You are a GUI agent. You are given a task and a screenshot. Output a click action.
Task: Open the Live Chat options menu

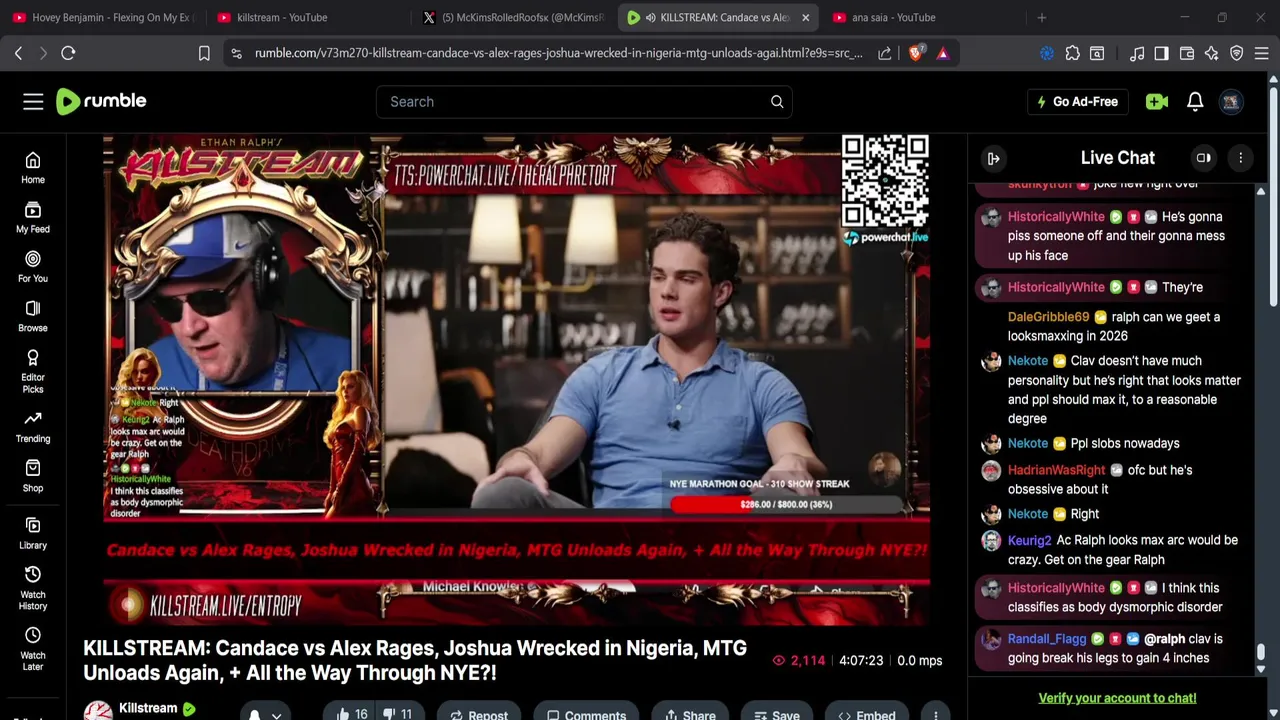click(1241, 158)
